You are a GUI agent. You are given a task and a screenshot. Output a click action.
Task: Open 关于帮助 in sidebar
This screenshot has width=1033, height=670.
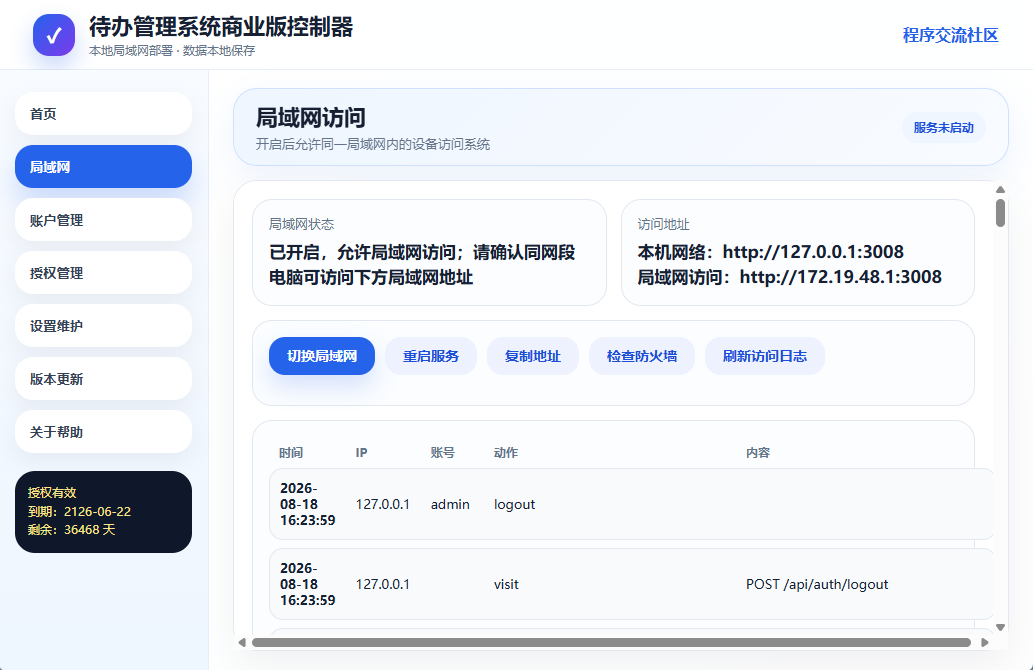pos(103,432)
